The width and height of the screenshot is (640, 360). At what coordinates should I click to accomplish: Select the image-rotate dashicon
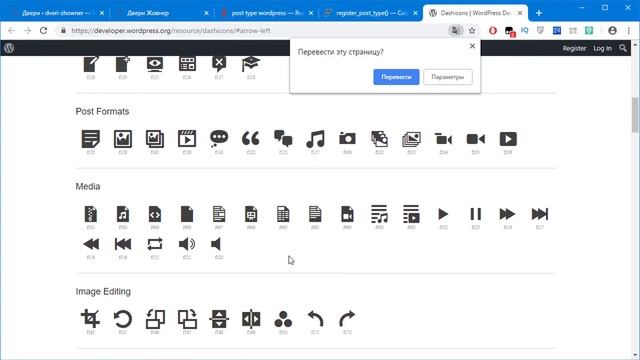pos(123,319)
